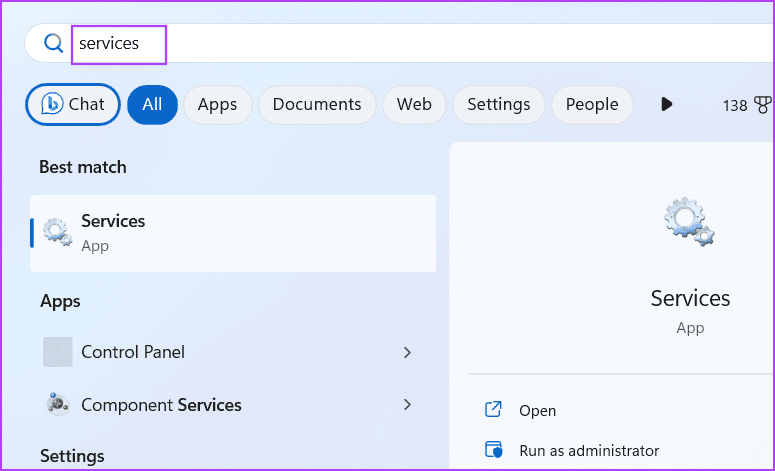Click the Control Panel icon

pos(58,352)
